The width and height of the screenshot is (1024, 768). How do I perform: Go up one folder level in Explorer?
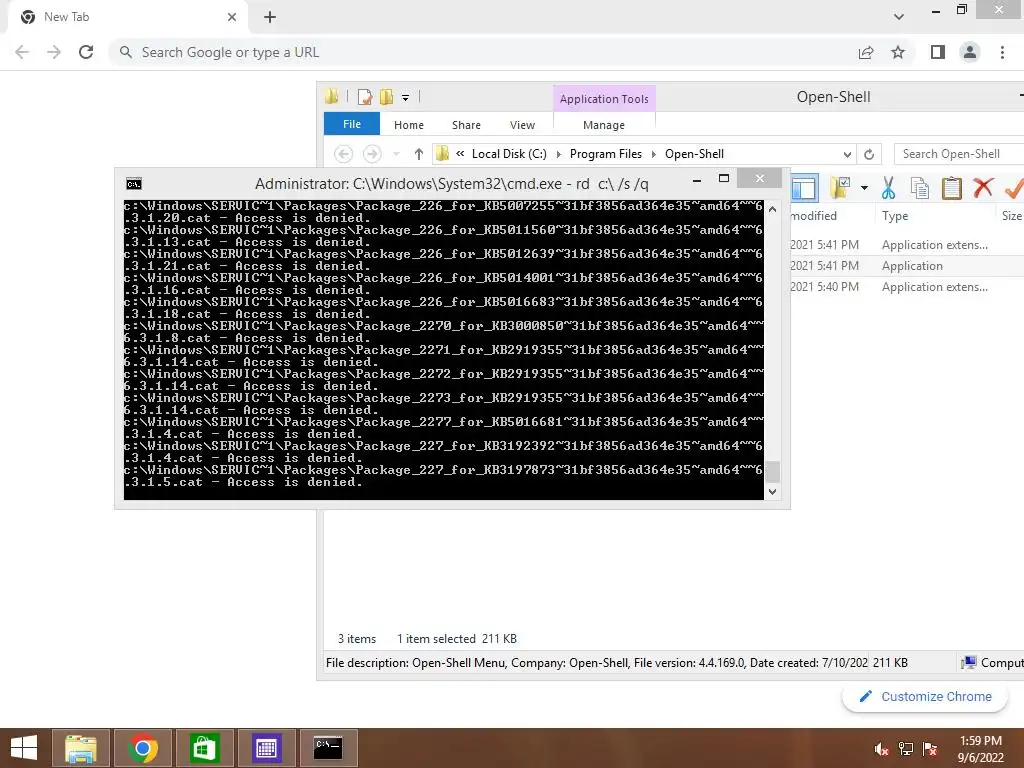tap(419, 154)
